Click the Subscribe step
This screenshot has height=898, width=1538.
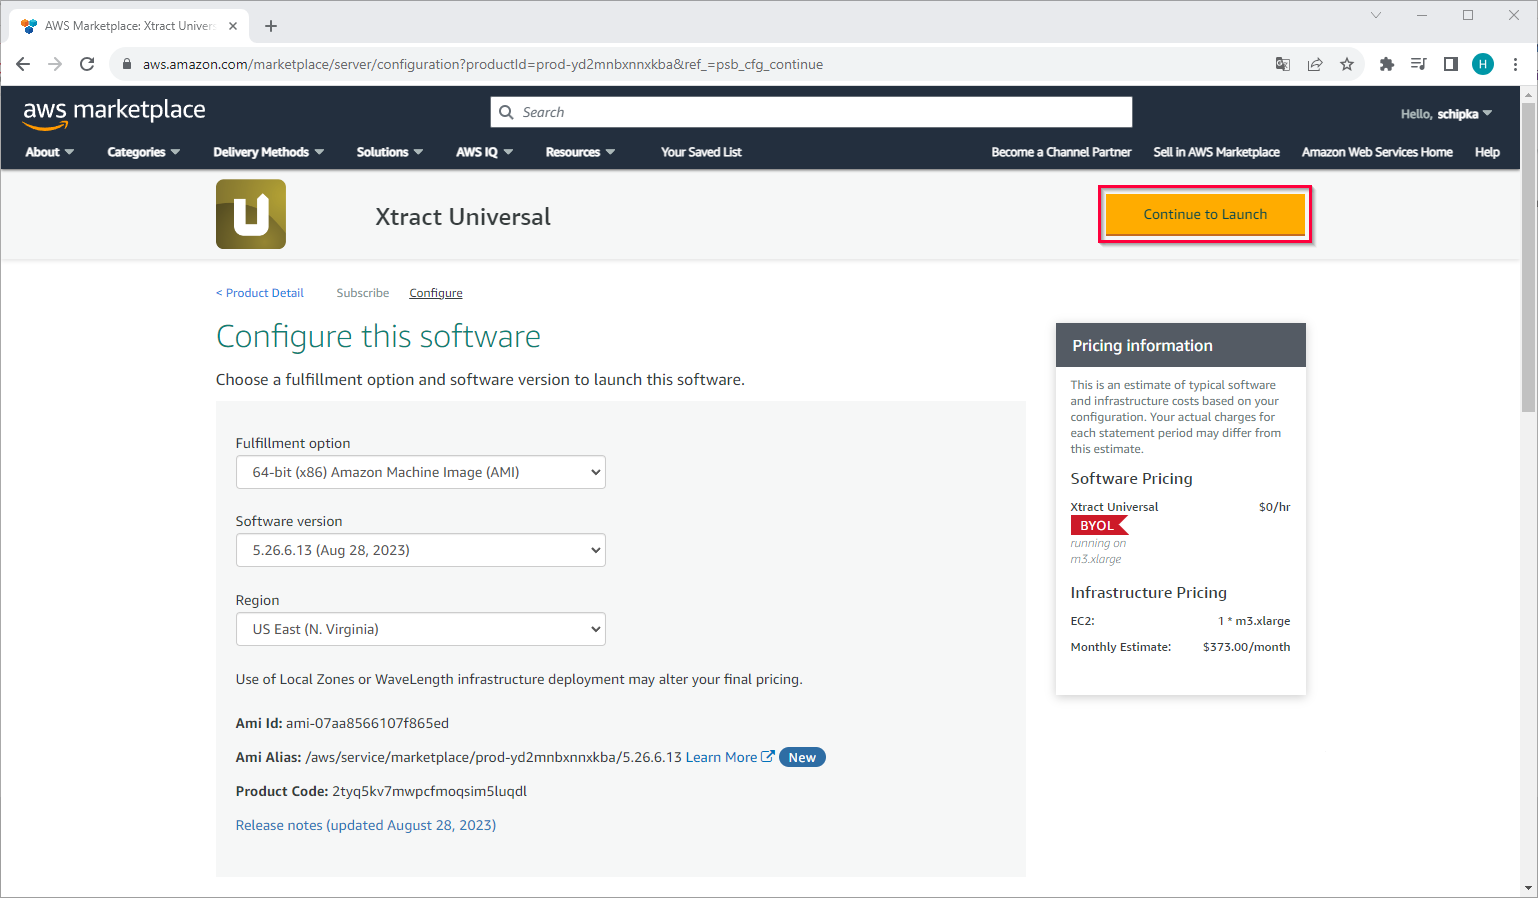coord(363,293)
